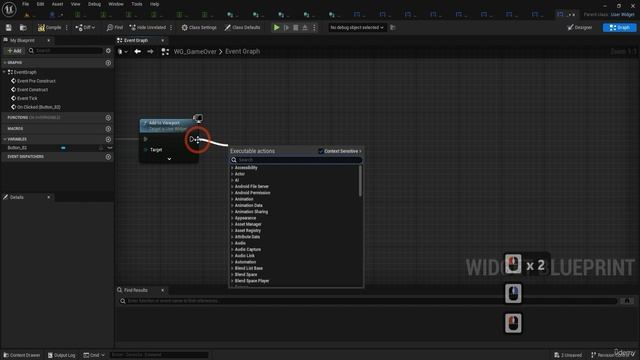Open the View menu
Screen dimensions: 640x360
[76, 4]
